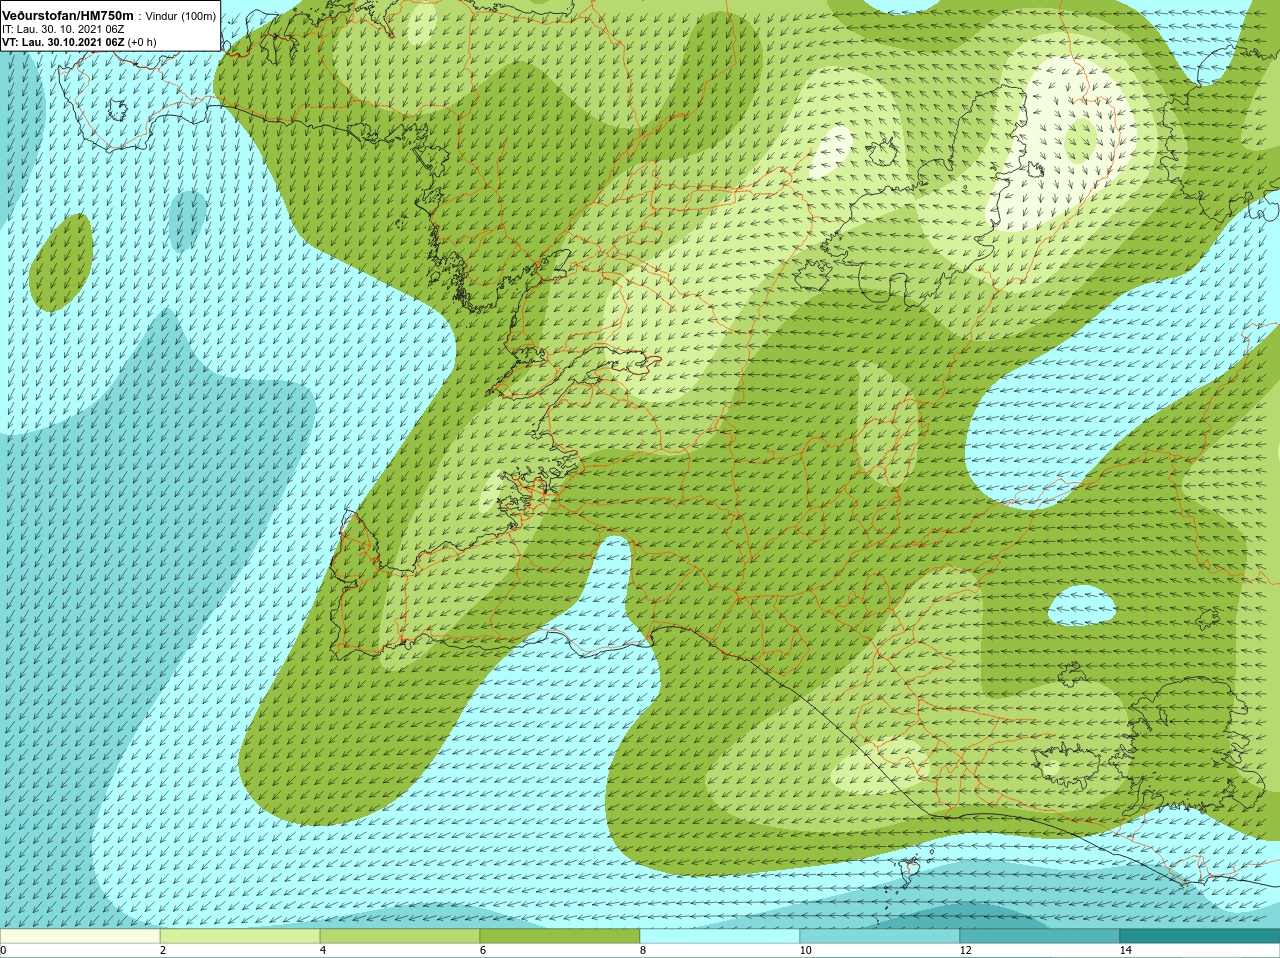Viewport: 1280px width, 958px height.
Task: Click the palest legend swatch between 0 and 2
Action: (80, 936)
